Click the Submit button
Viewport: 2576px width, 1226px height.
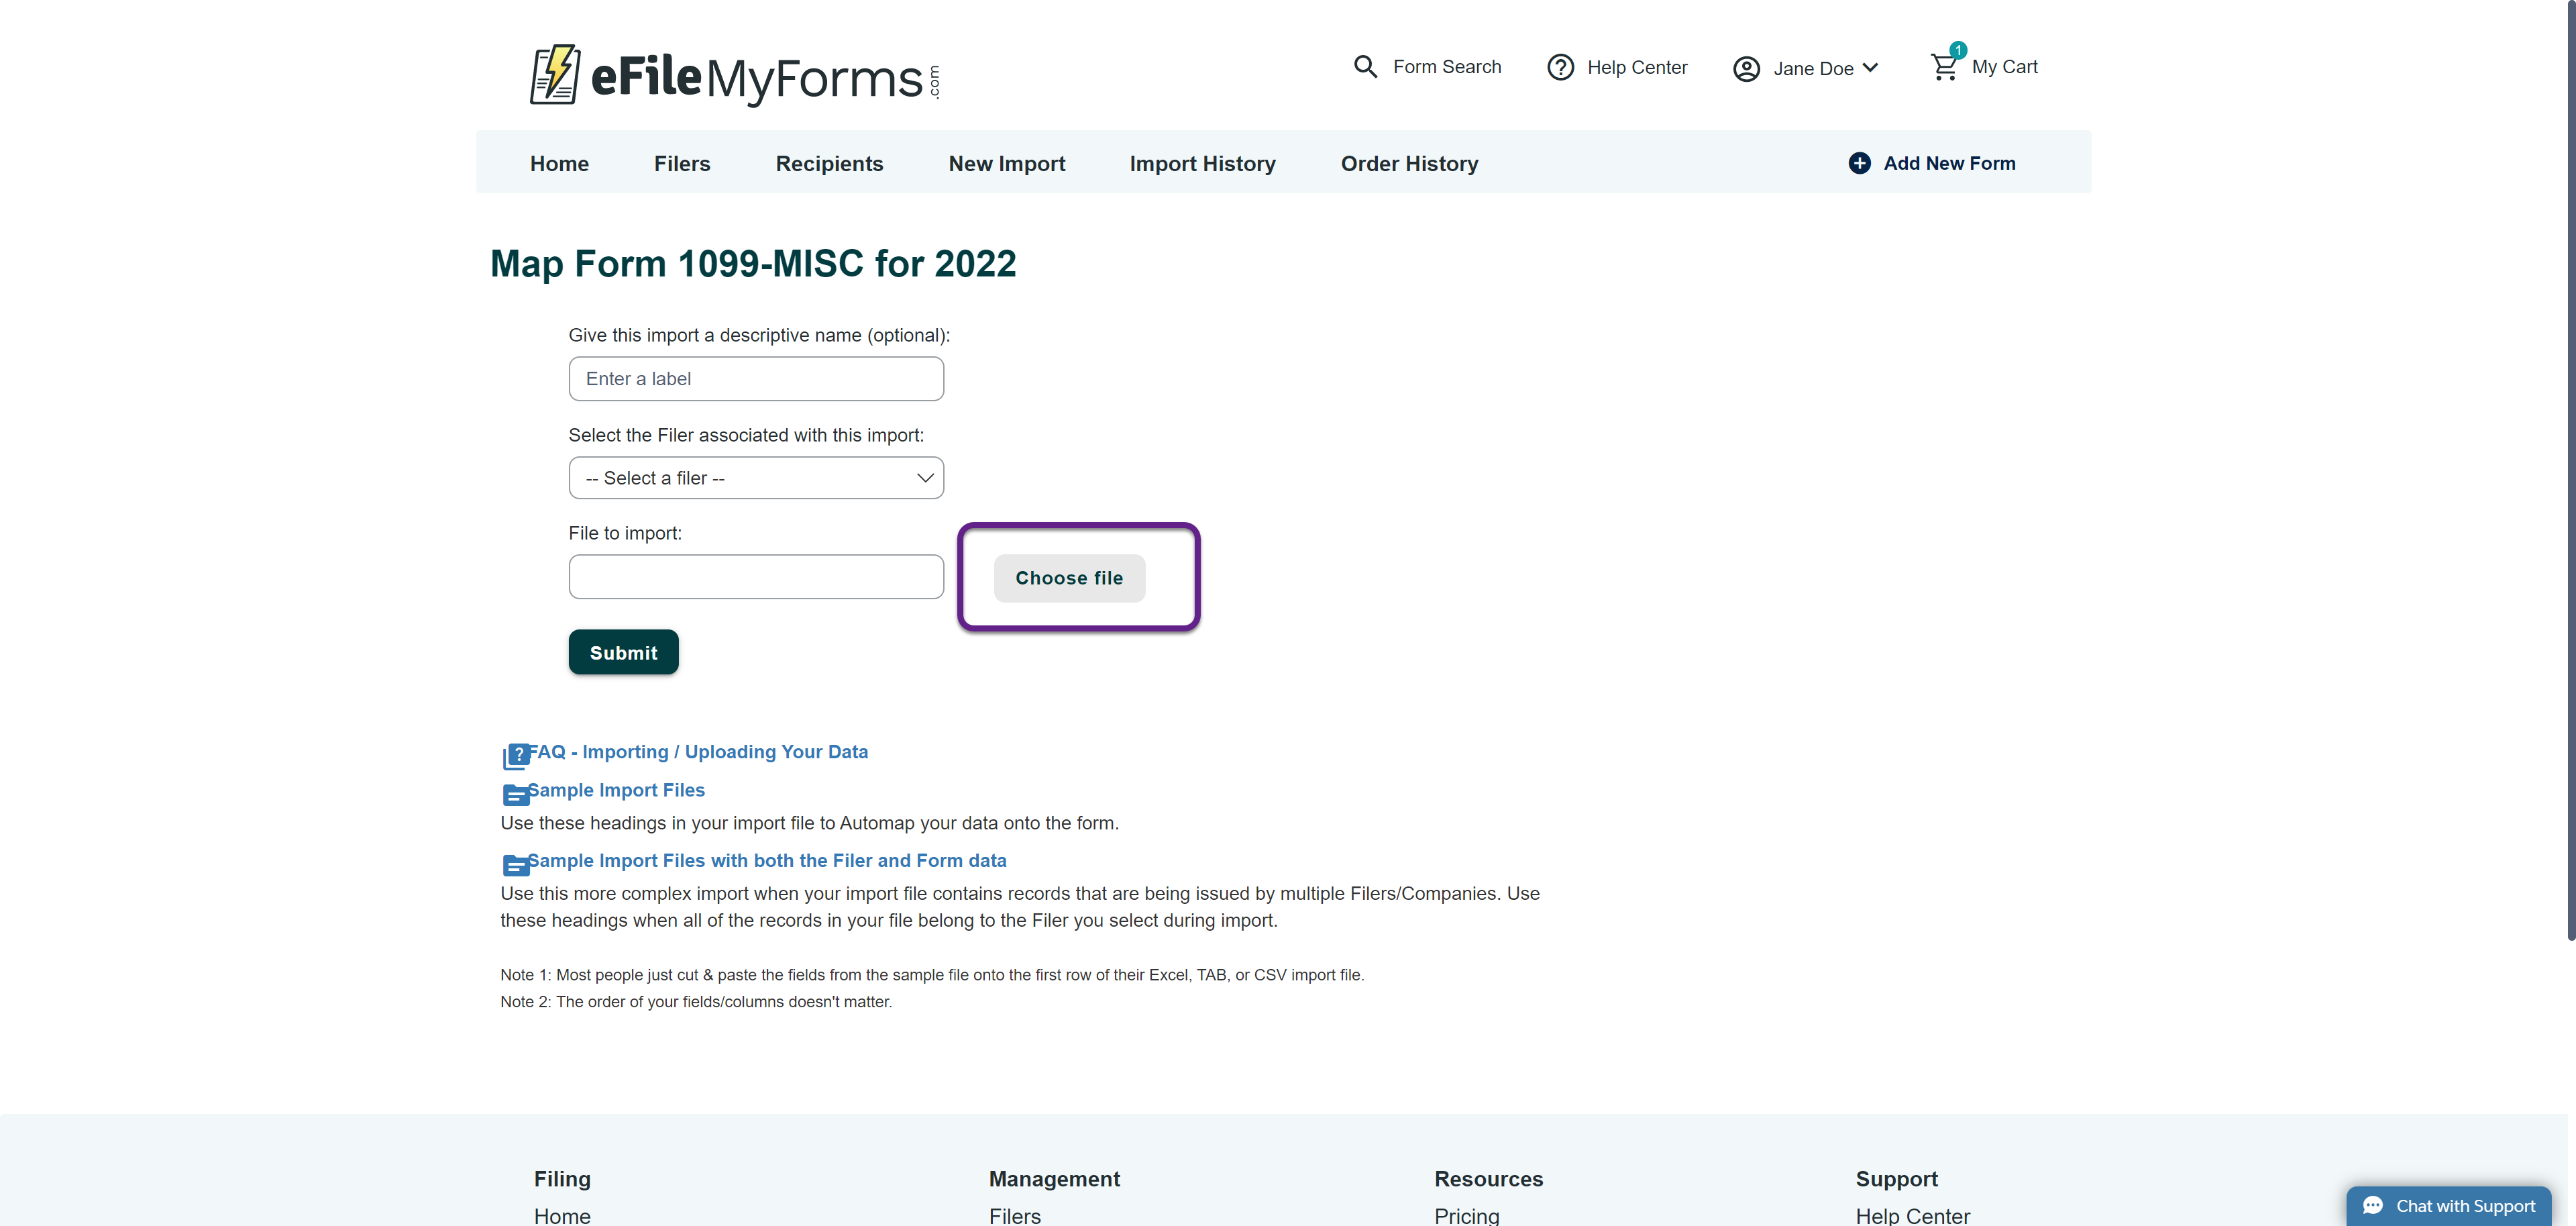tap(623, 652)
